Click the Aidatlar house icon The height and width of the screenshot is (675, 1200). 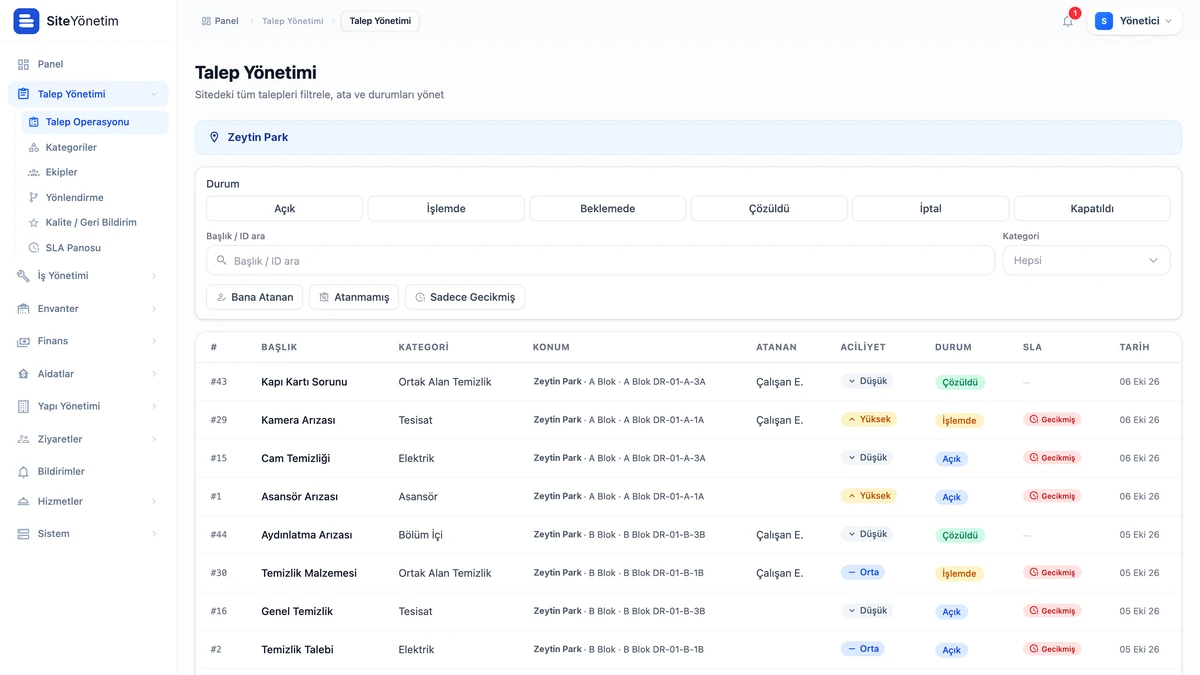point(24,374)
